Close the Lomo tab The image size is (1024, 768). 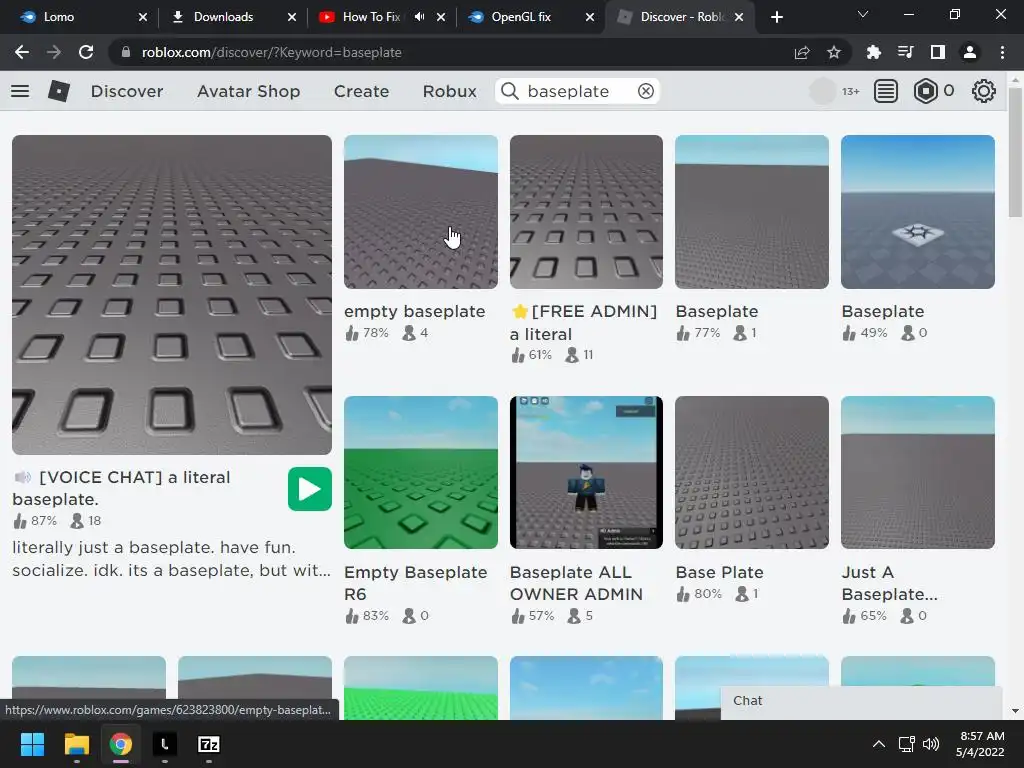click(x=143, y=17)
